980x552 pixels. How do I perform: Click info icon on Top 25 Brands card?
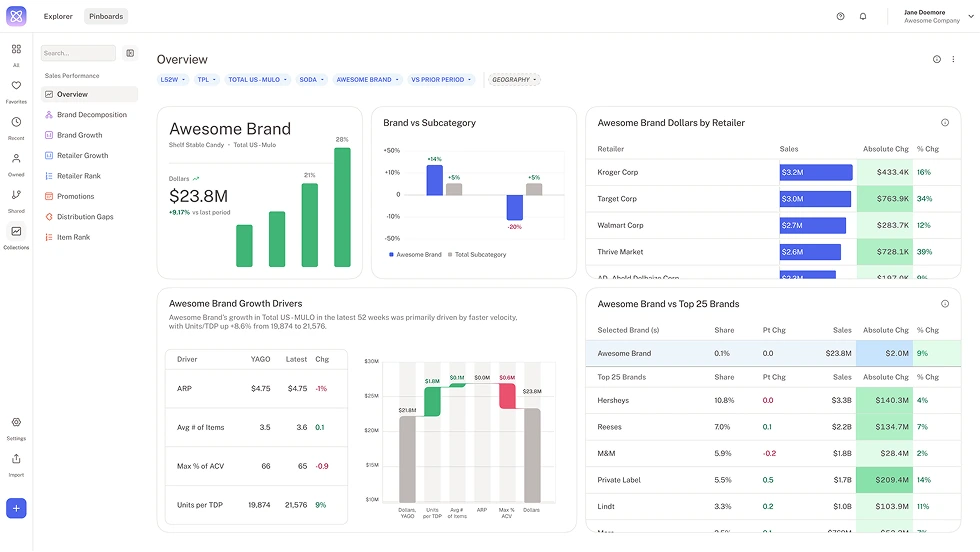pyautogui.click(x=945, y=304)
